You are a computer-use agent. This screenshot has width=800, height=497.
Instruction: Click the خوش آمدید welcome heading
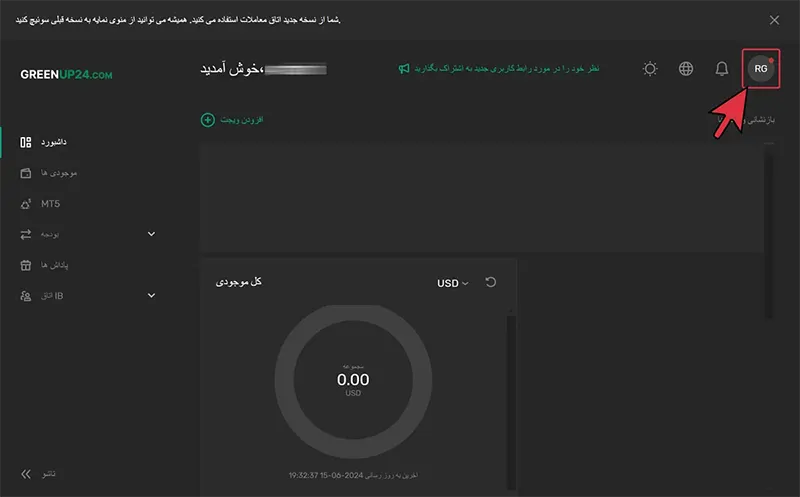pos(232,69)
